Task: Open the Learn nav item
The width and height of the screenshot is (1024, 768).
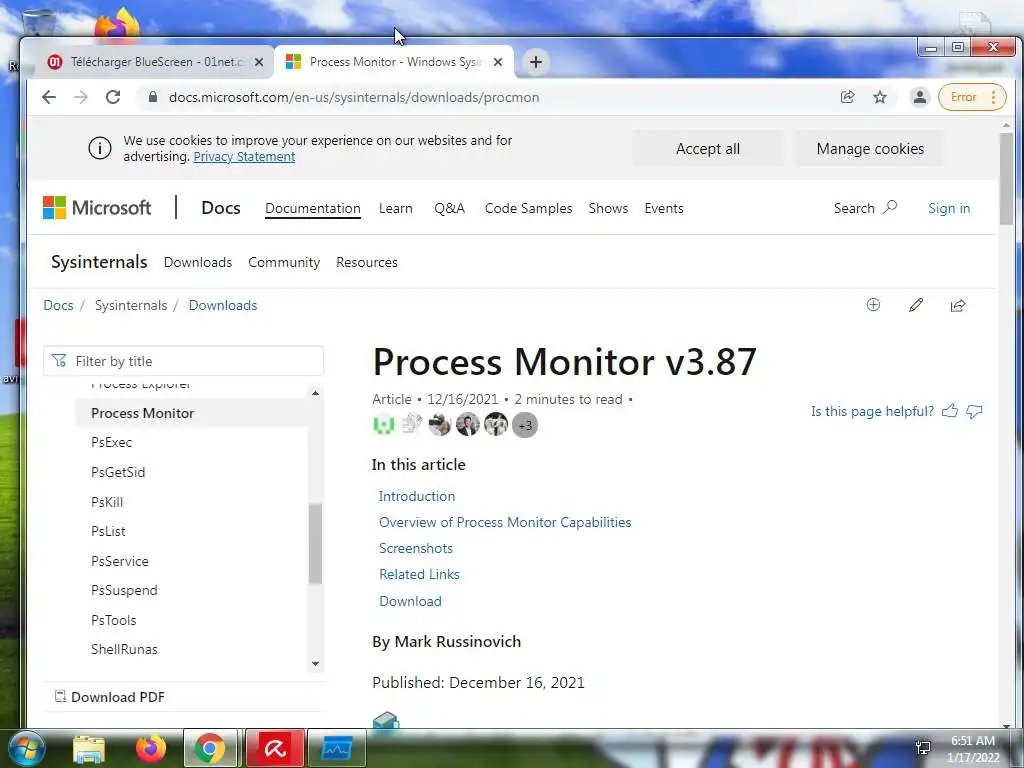Action: (396, 208)
